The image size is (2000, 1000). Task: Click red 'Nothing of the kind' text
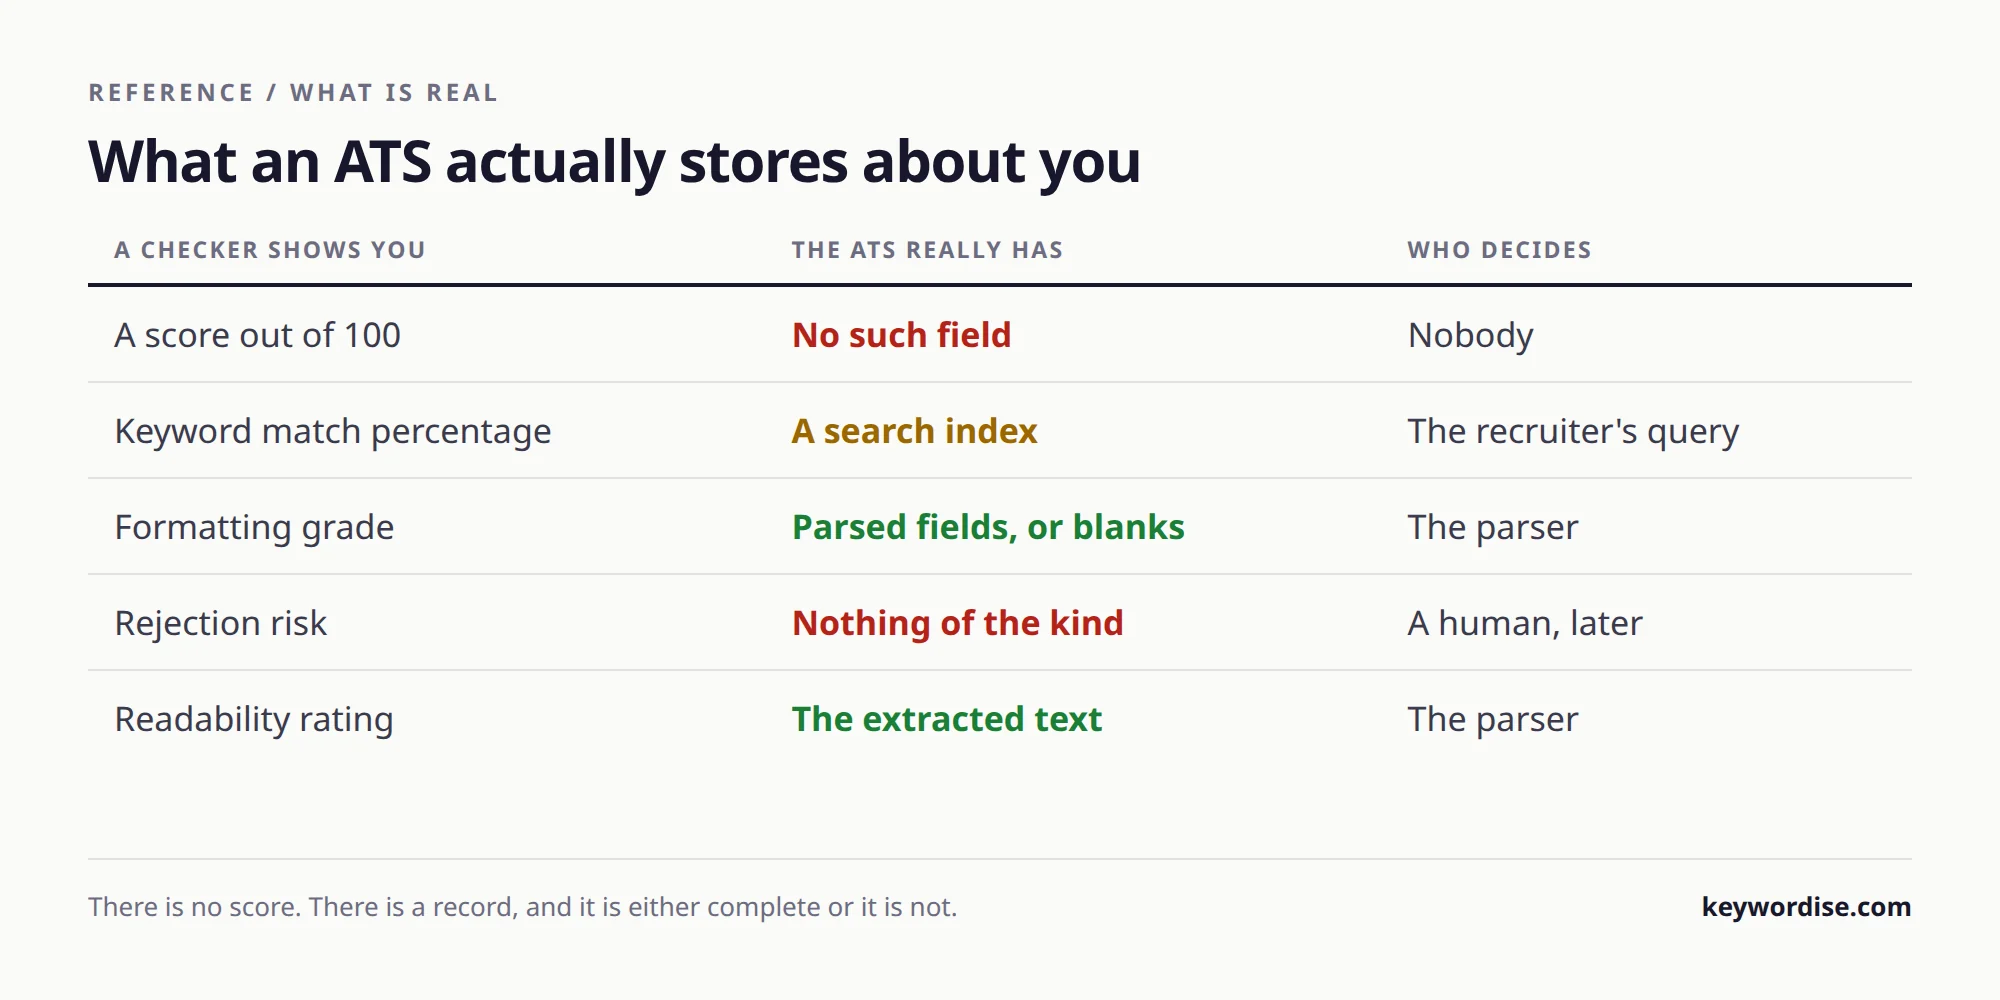pyautogui.click(x=957, y=623)
